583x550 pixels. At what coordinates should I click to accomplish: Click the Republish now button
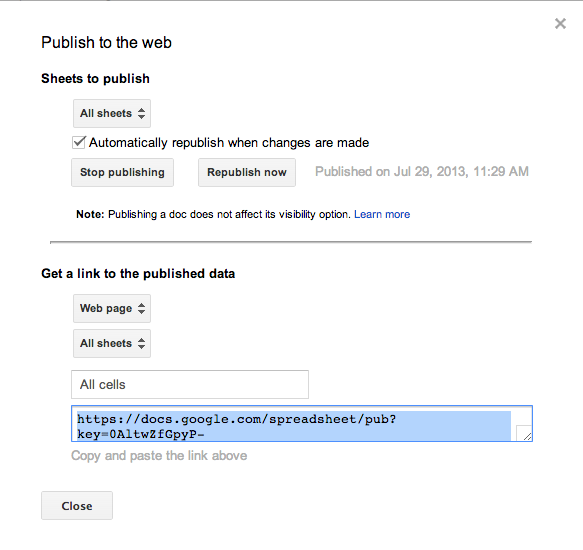tap(247, 172)
